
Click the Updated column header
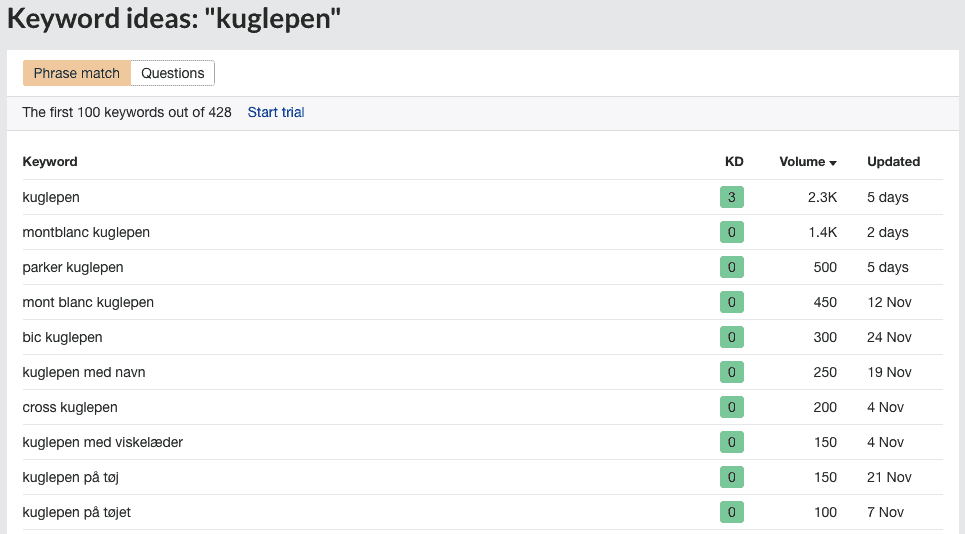(893, 161)
